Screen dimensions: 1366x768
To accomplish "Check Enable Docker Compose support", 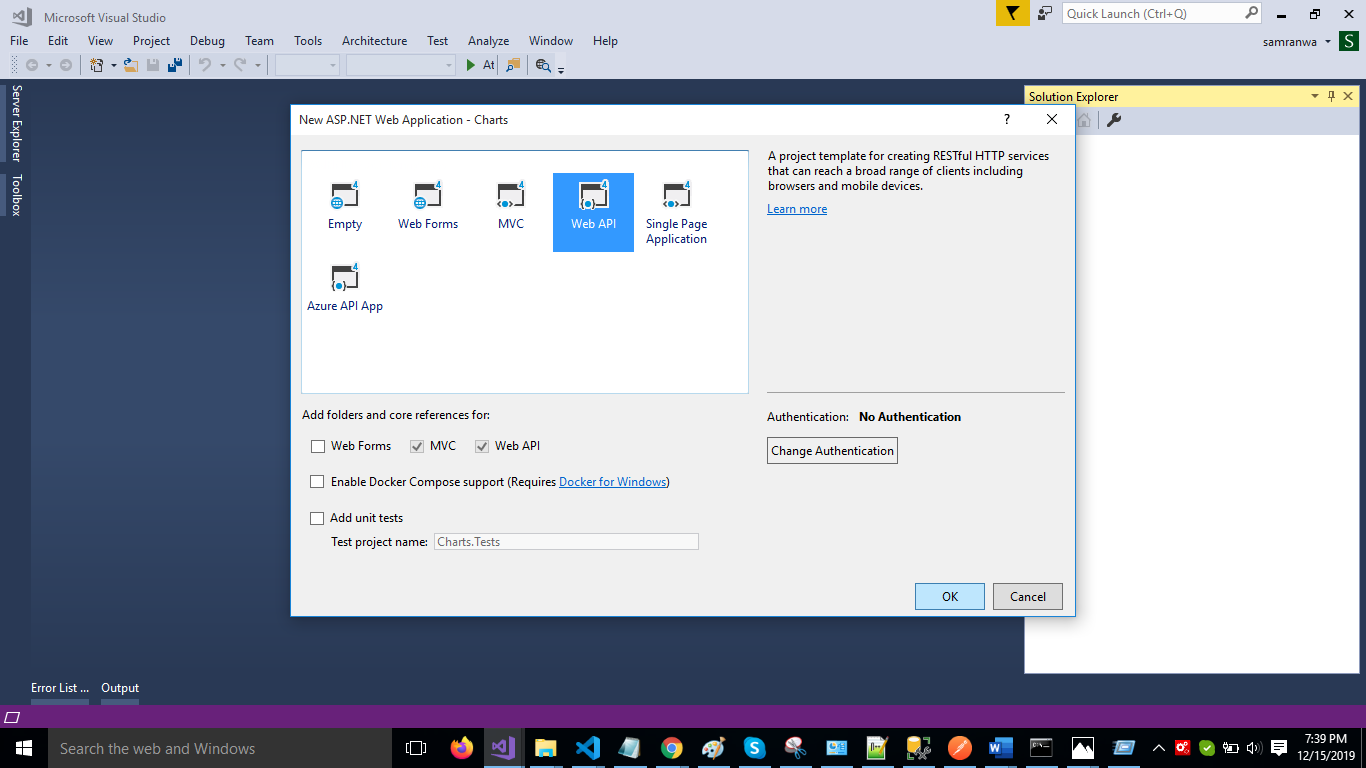I will coord(317,482).
